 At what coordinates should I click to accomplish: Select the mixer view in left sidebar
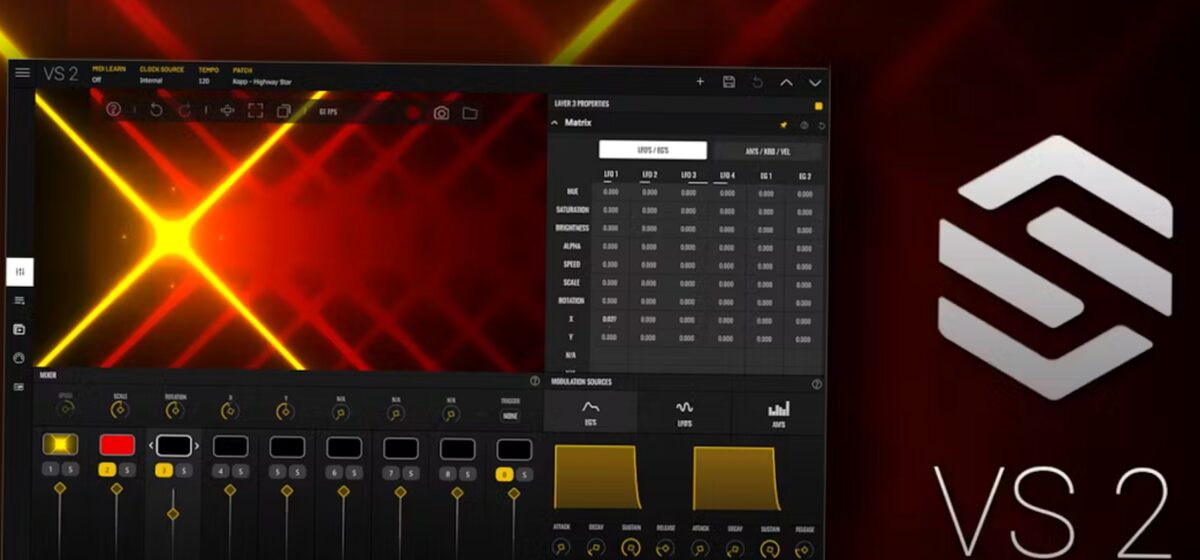[20, 272]
